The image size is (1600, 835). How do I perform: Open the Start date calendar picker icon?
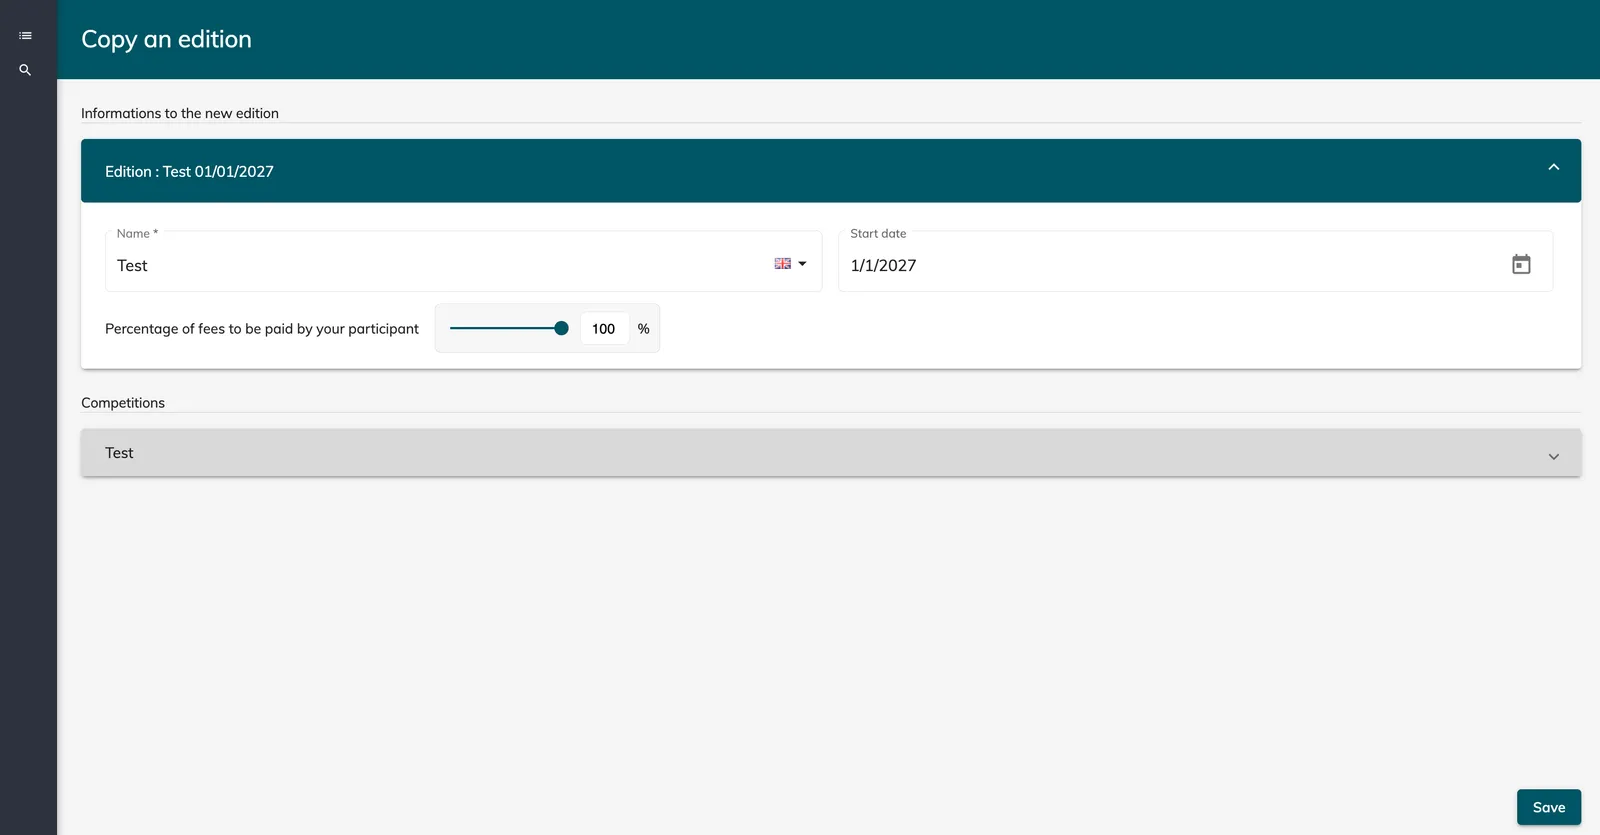coord(1521,264)
